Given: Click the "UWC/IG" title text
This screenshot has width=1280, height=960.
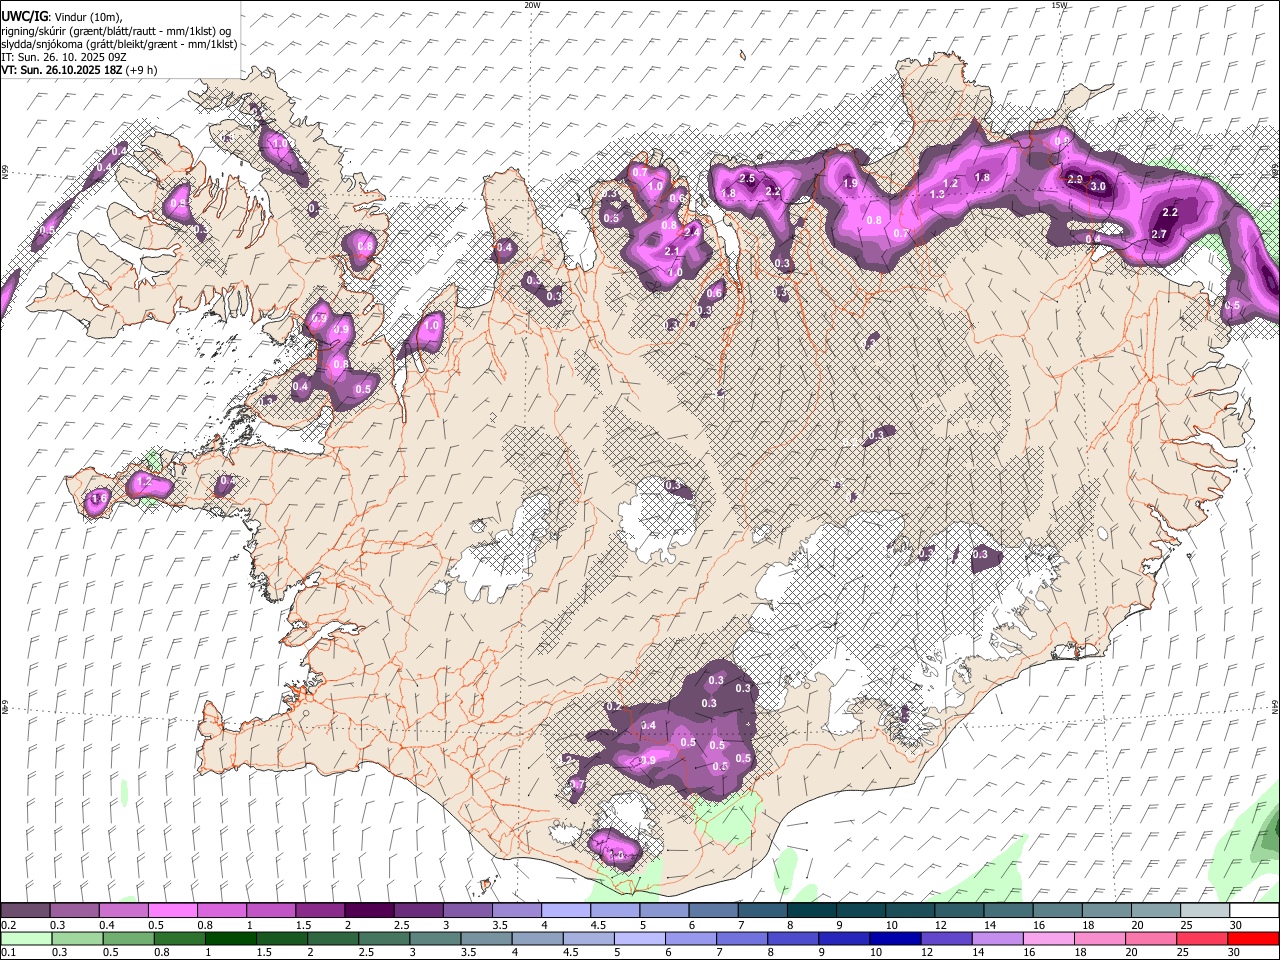Looking at the screenshot, I should (x=24, y=16).
